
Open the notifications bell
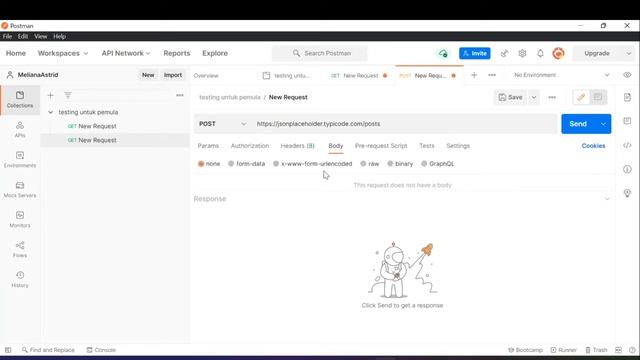pyautogui.click(x=540, y=53)
